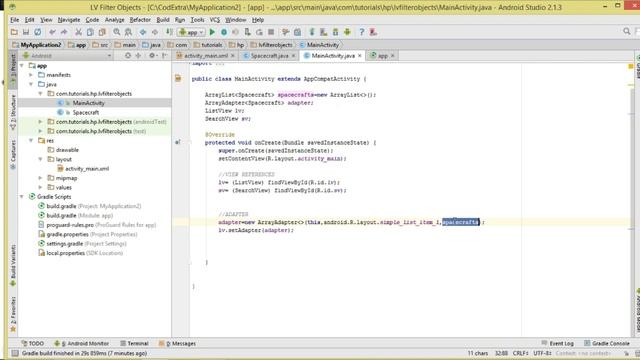Click the Cut scissors icon
The image size is (640, 360).
pos(78,32)
